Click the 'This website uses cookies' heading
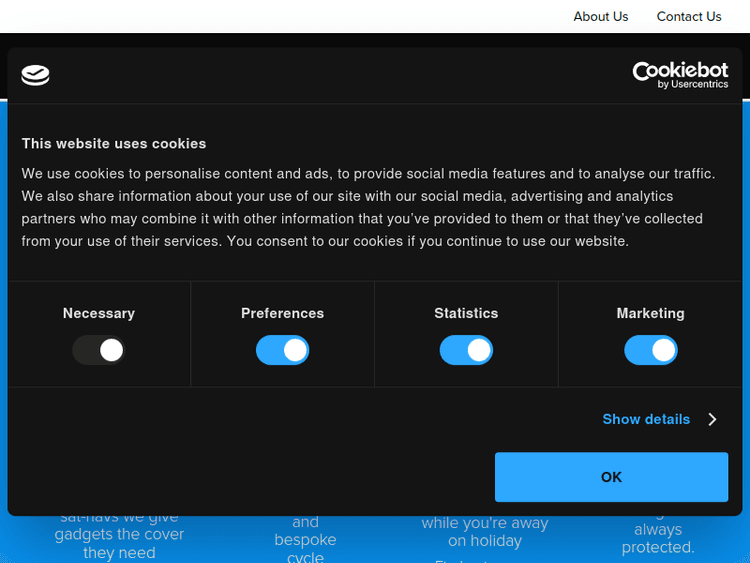The width and height of the screenshot is (750, 563). point(114,143)
